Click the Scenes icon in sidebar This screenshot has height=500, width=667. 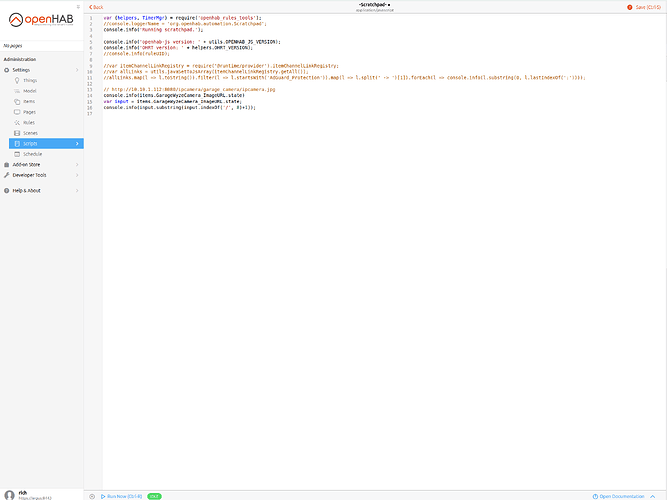click(17, 133)
